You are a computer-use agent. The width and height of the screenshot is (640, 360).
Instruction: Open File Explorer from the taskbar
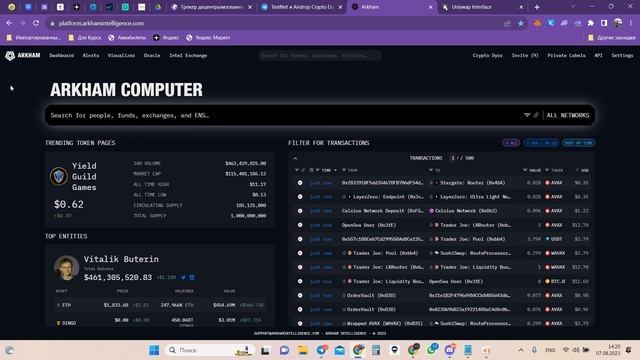click(x=302, y=350)
